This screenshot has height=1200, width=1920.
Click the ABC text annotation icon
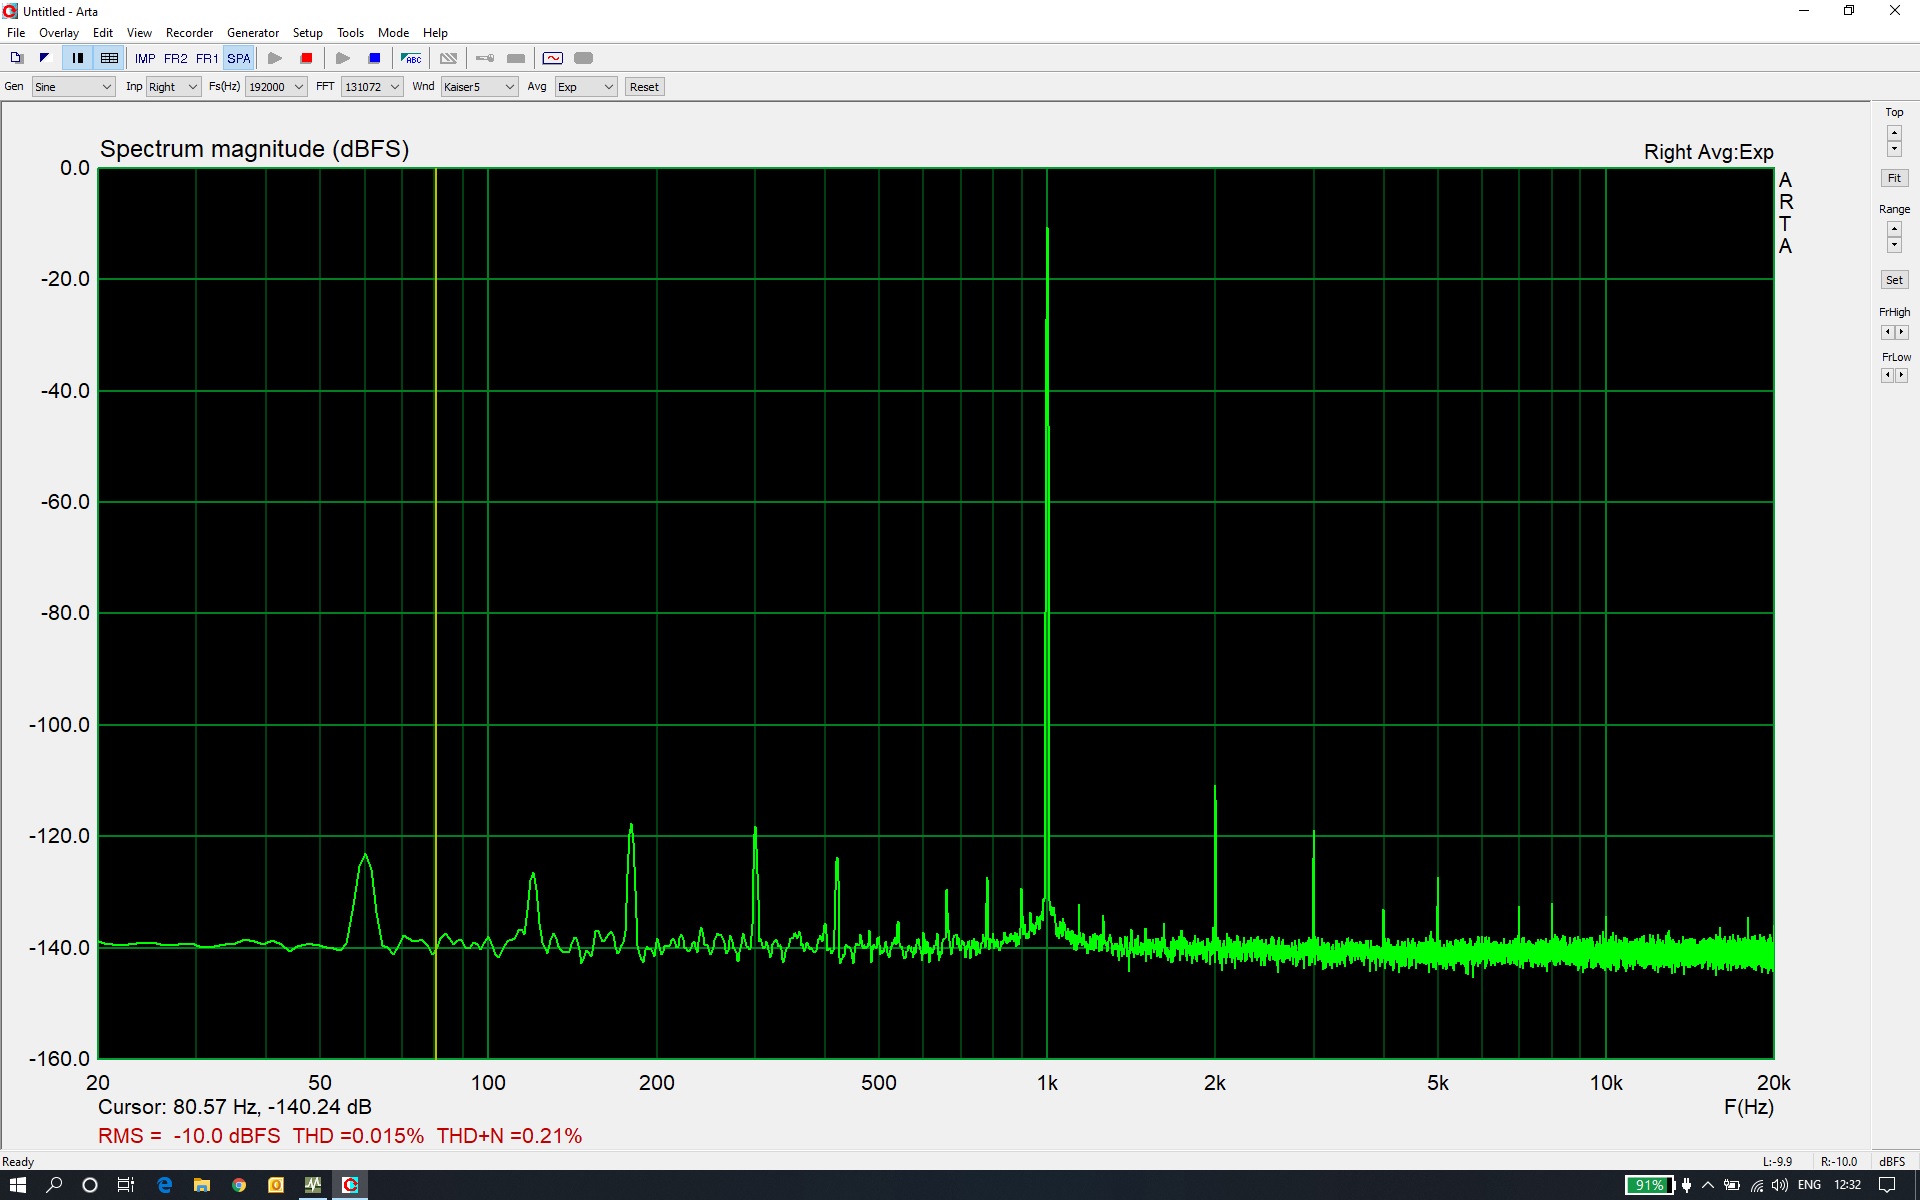(411, 58)
